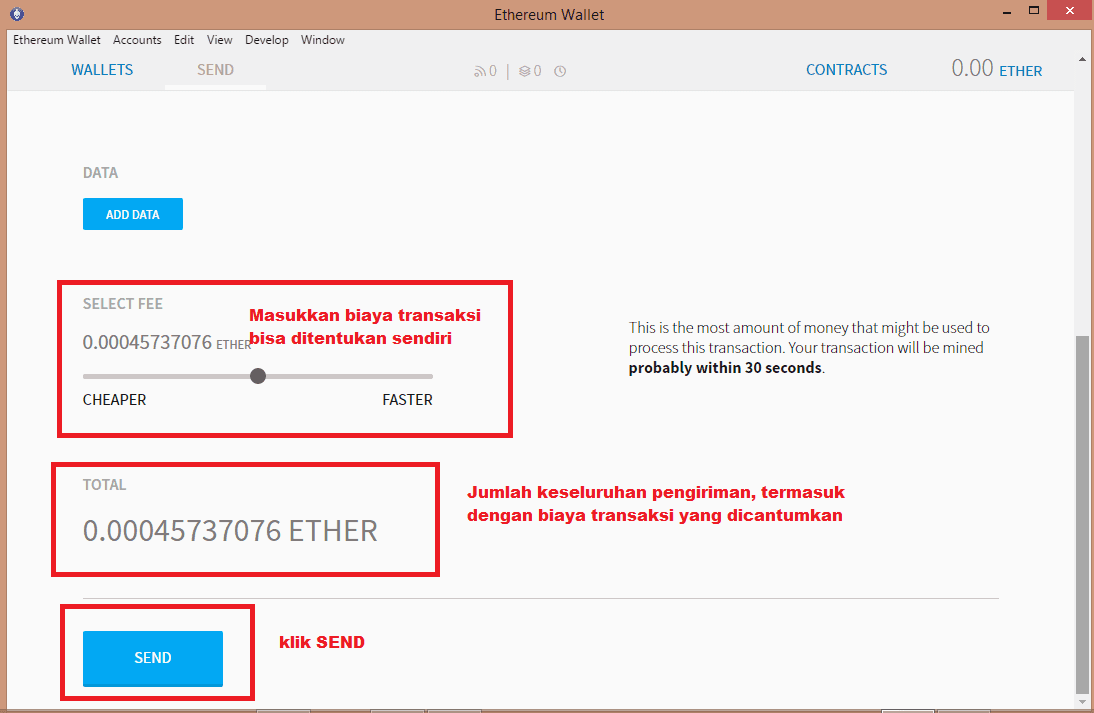
Task: Click the fee slider handle
Action: [x=258, y=376]
